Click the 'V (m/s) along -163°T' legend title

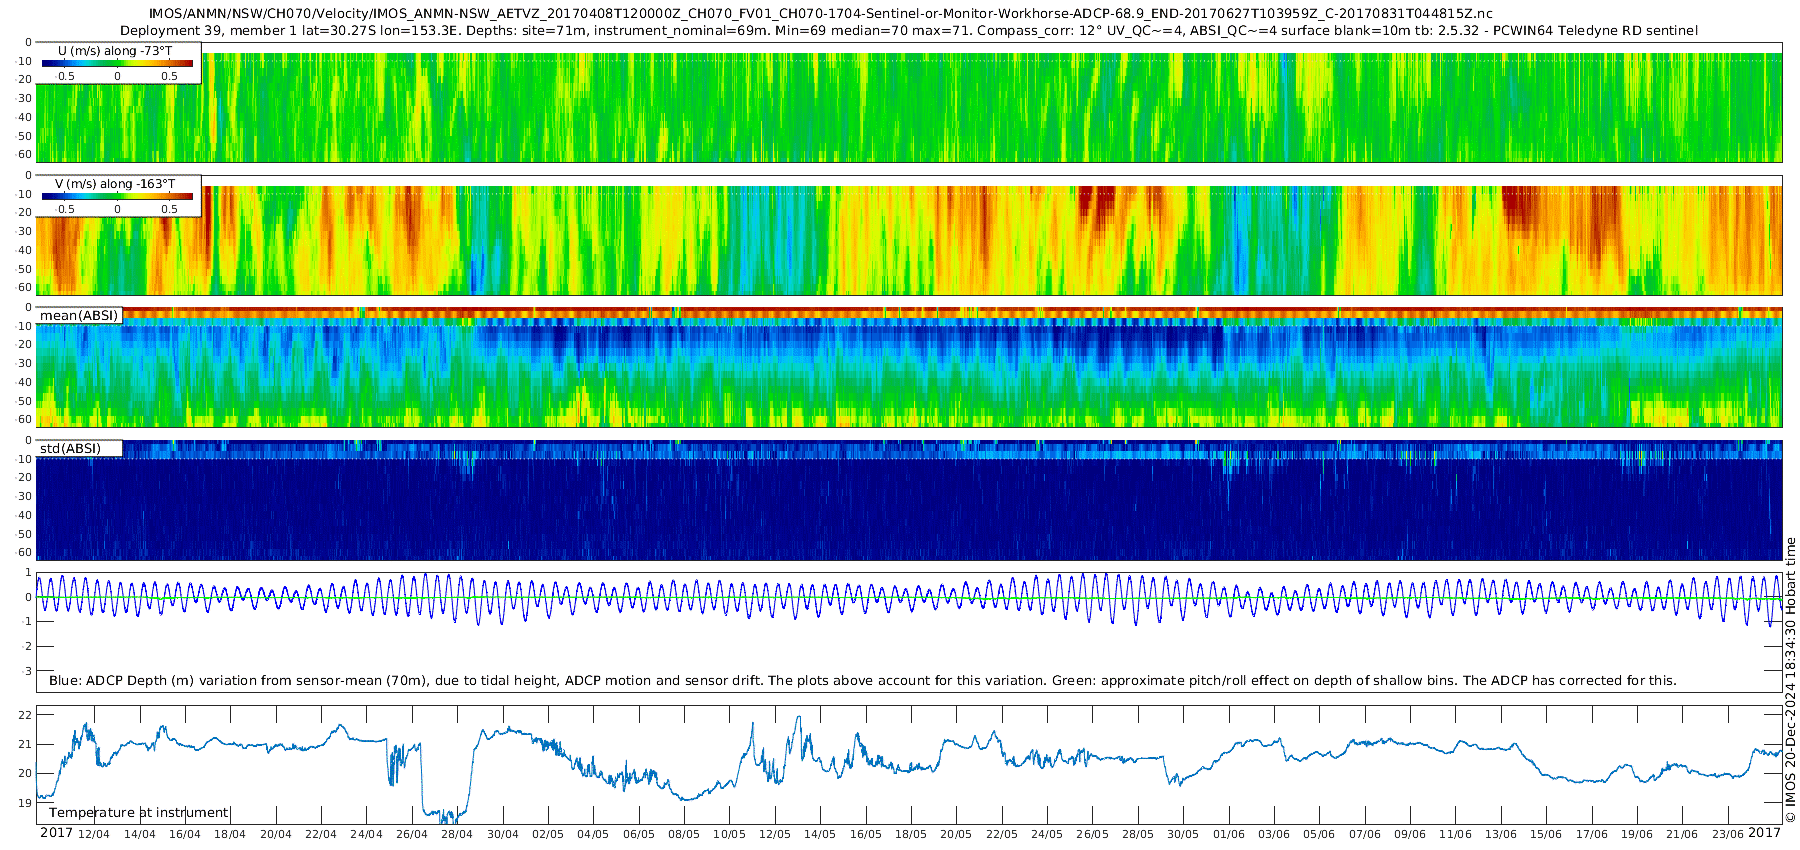(115, 184)
